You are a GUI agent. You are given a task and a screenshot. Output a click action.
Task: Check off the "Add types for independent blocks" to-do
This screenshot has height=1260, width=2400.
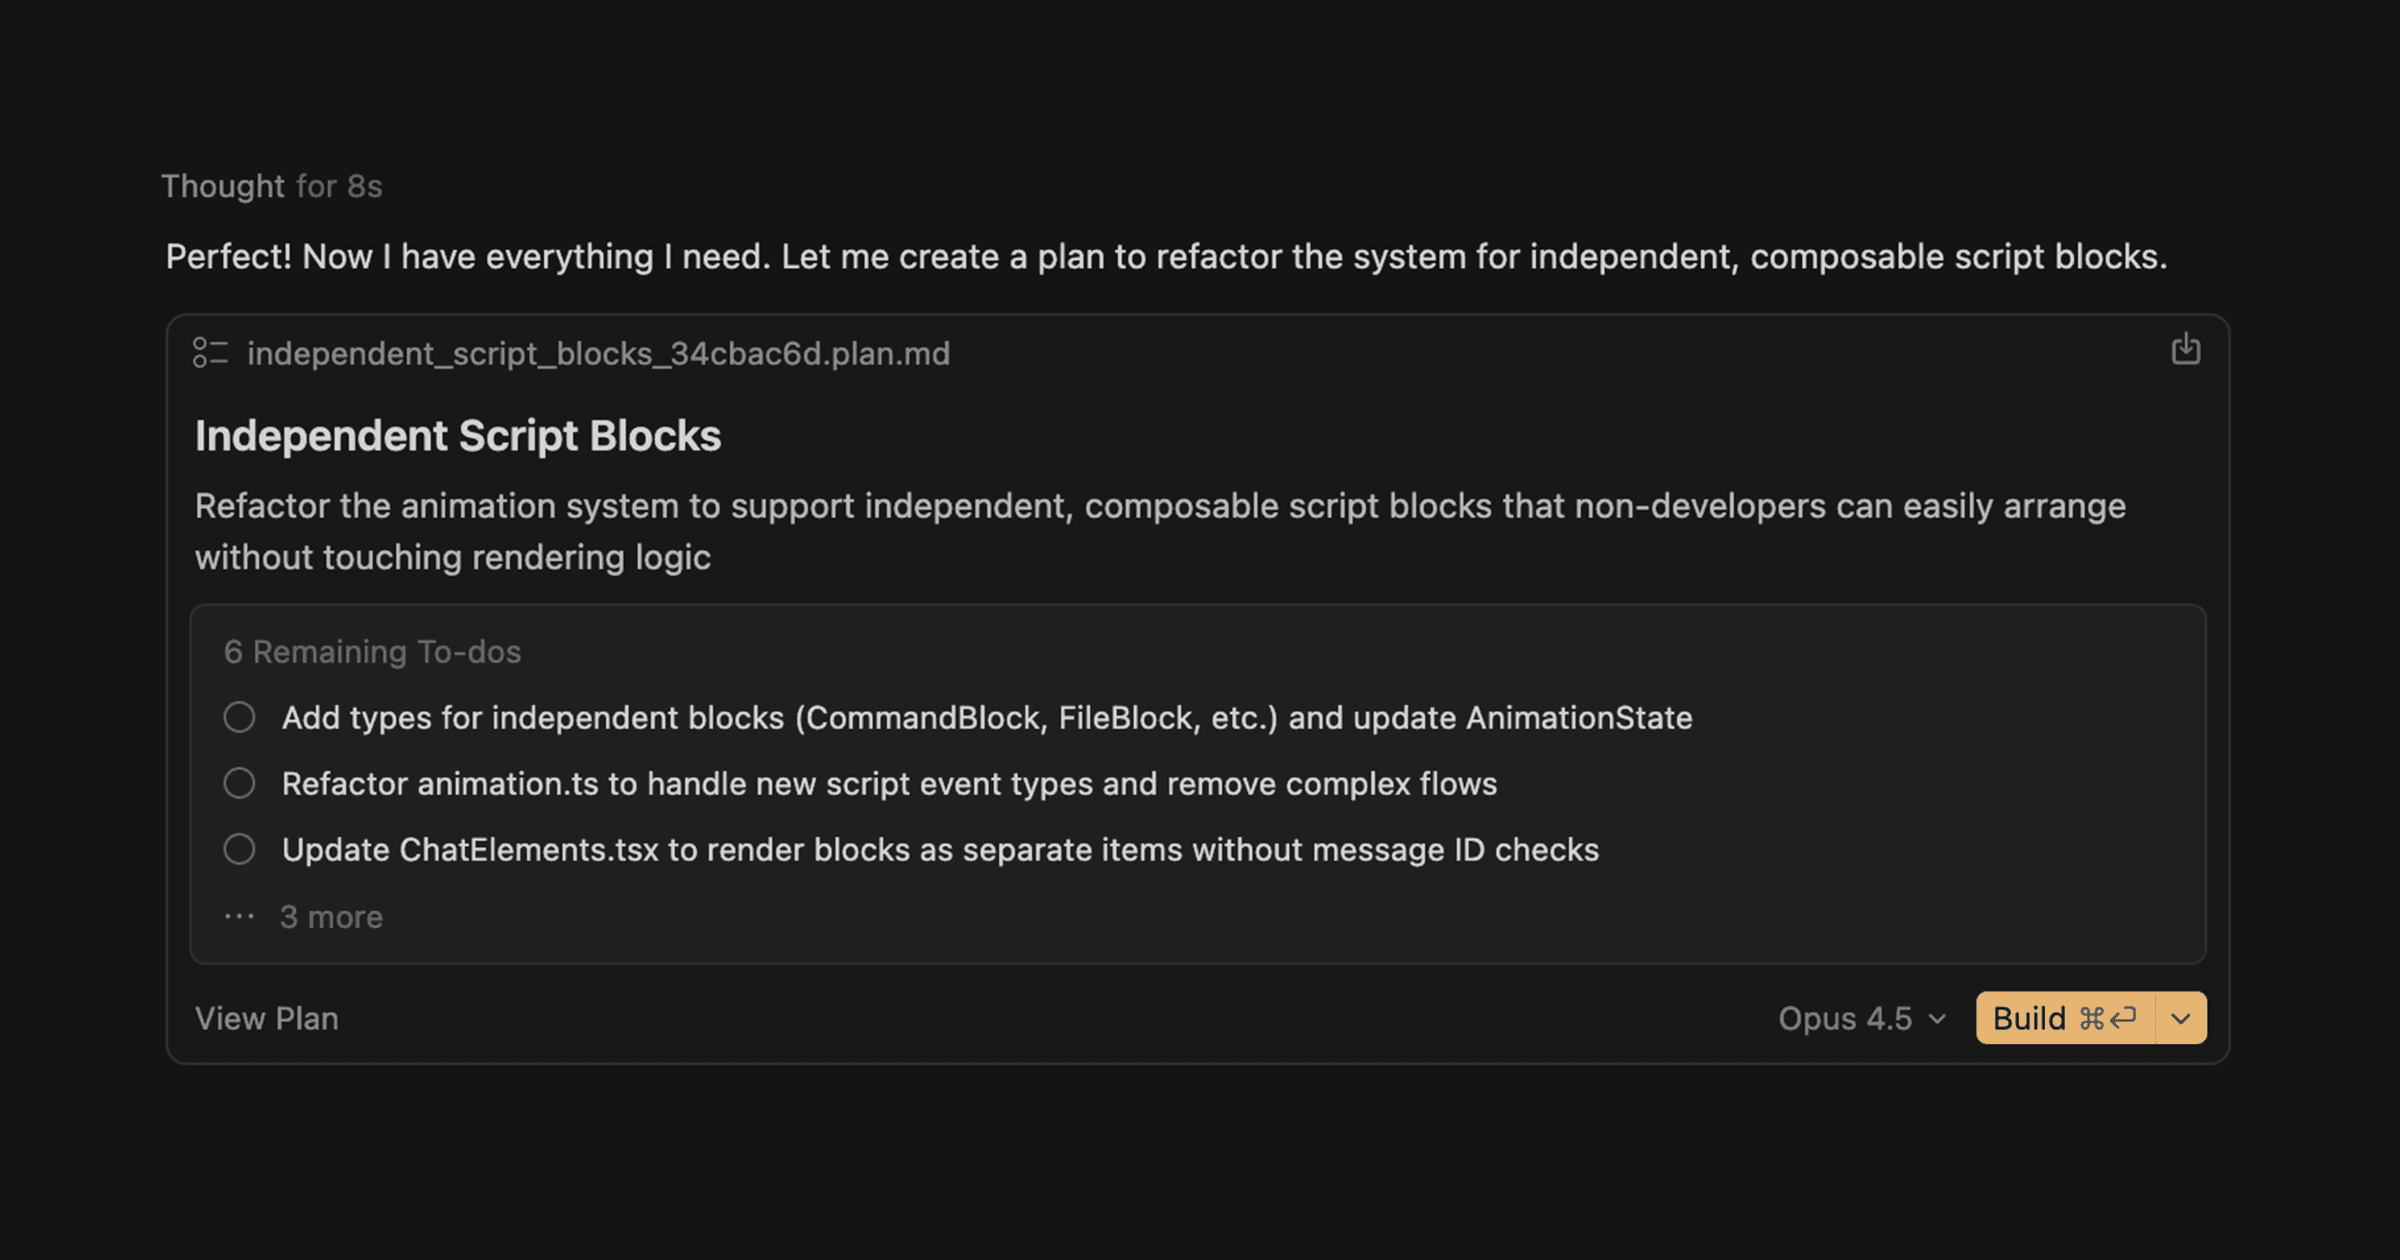(240, 717)
